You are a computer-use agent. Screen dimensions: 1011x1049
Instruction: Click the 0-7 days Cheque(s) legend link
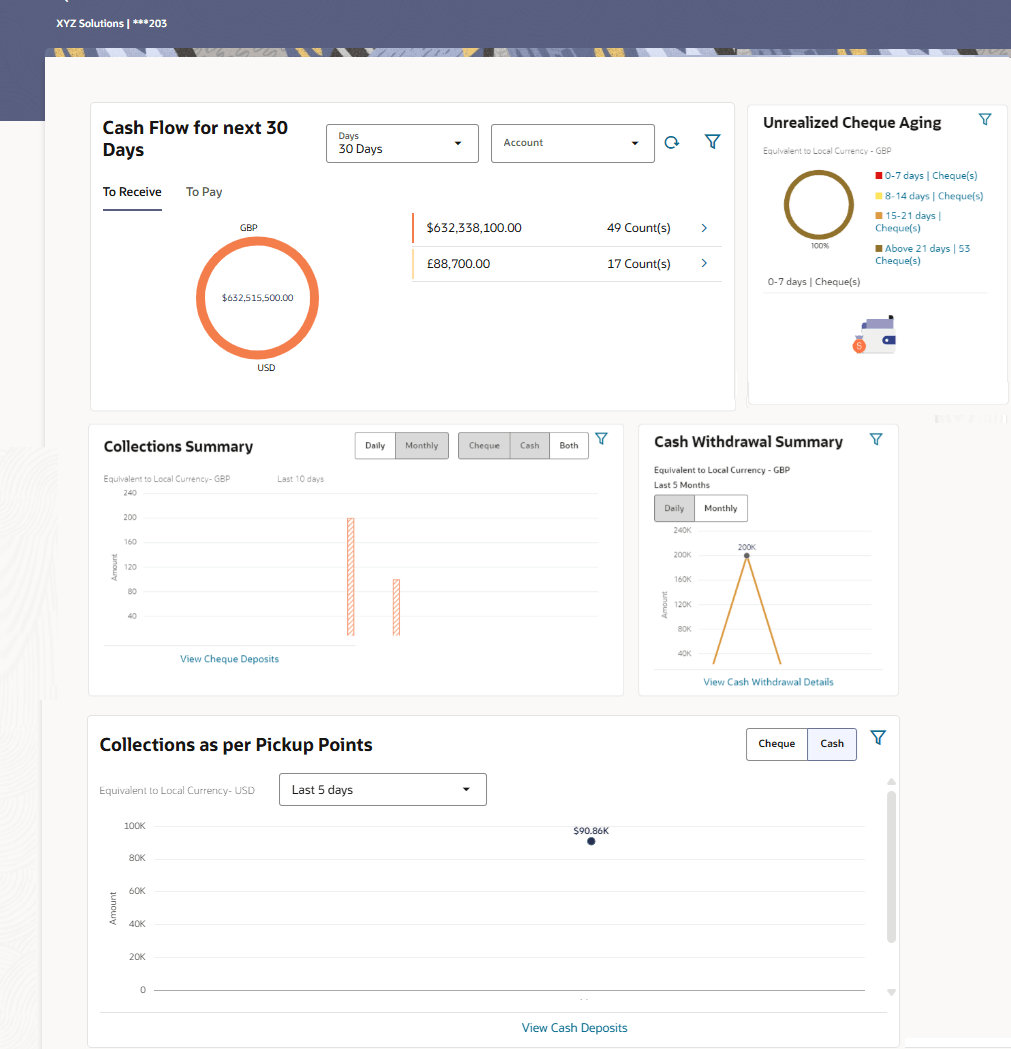[x=931, y=175]
